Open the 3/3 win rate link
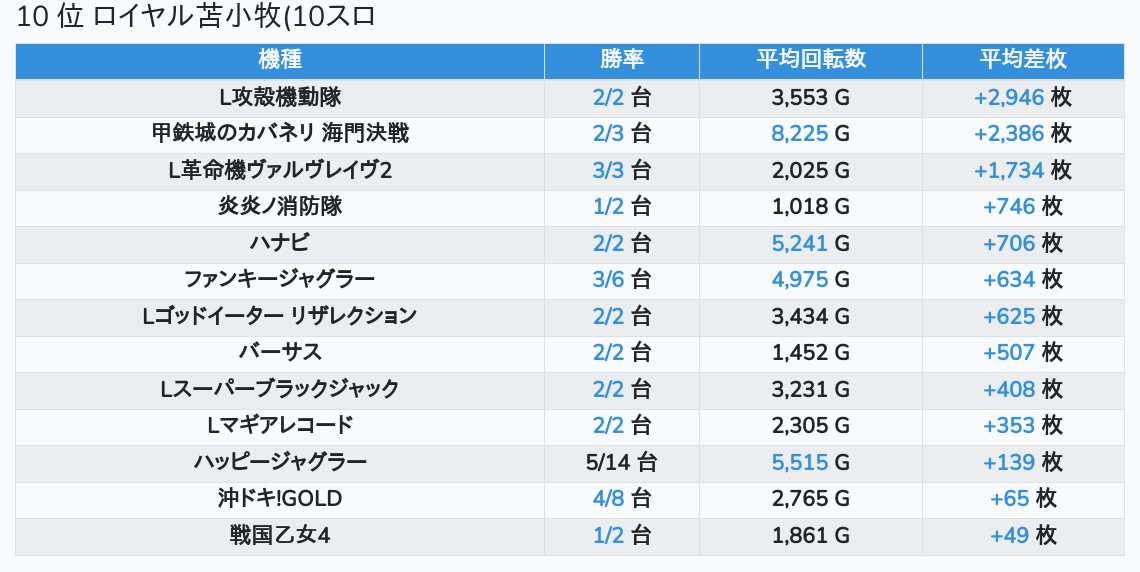 click(x=608, y=170)
